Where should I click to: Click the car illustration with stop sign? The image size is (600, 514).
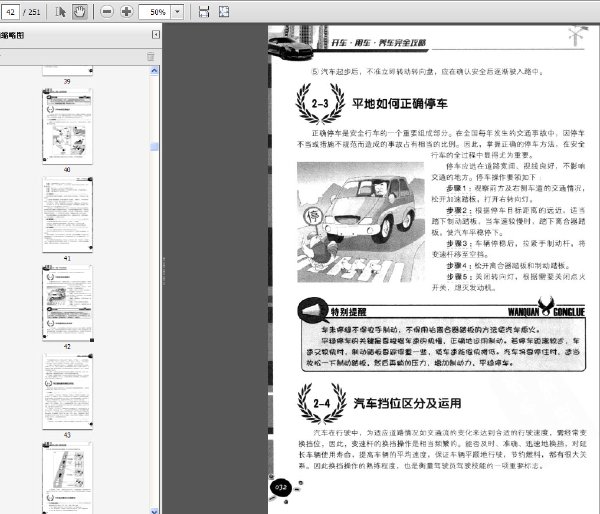coord(360,222)
